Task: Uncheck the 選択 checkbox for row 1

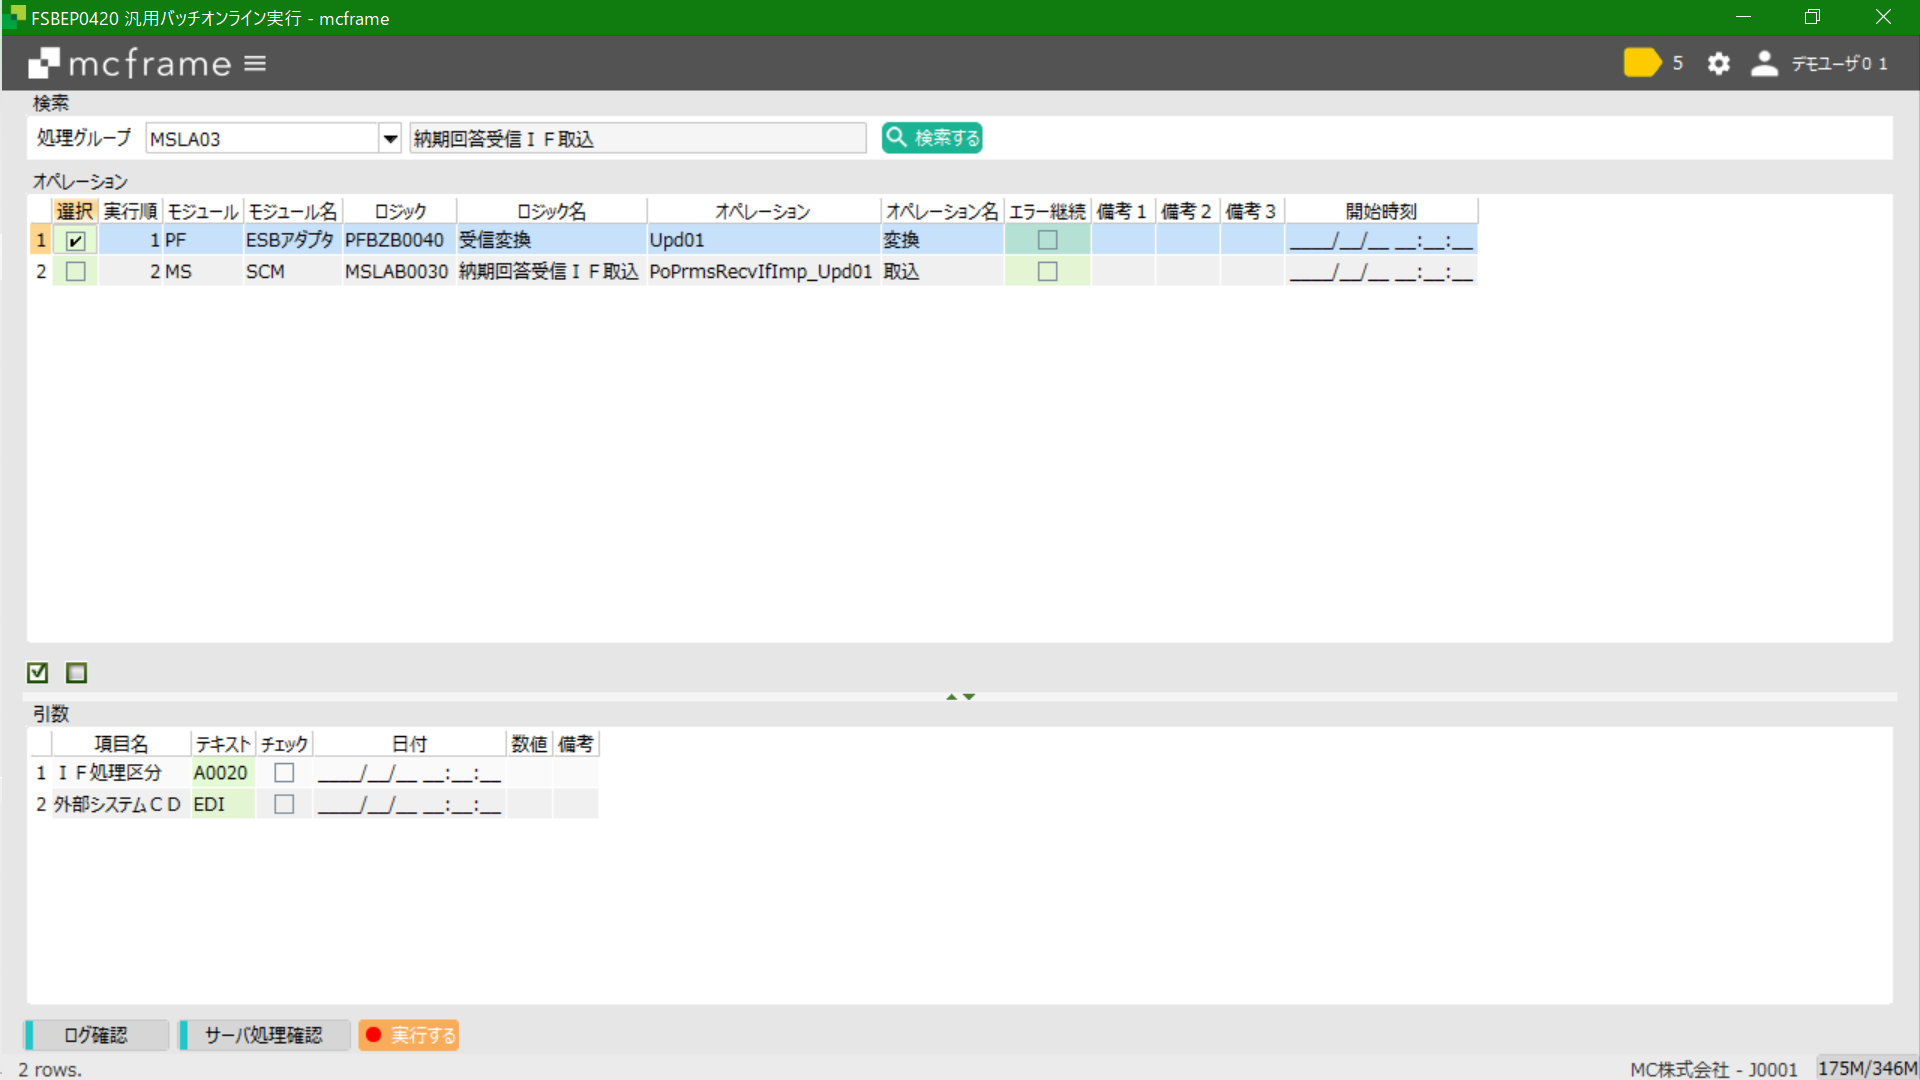Action: coord(75,239)
